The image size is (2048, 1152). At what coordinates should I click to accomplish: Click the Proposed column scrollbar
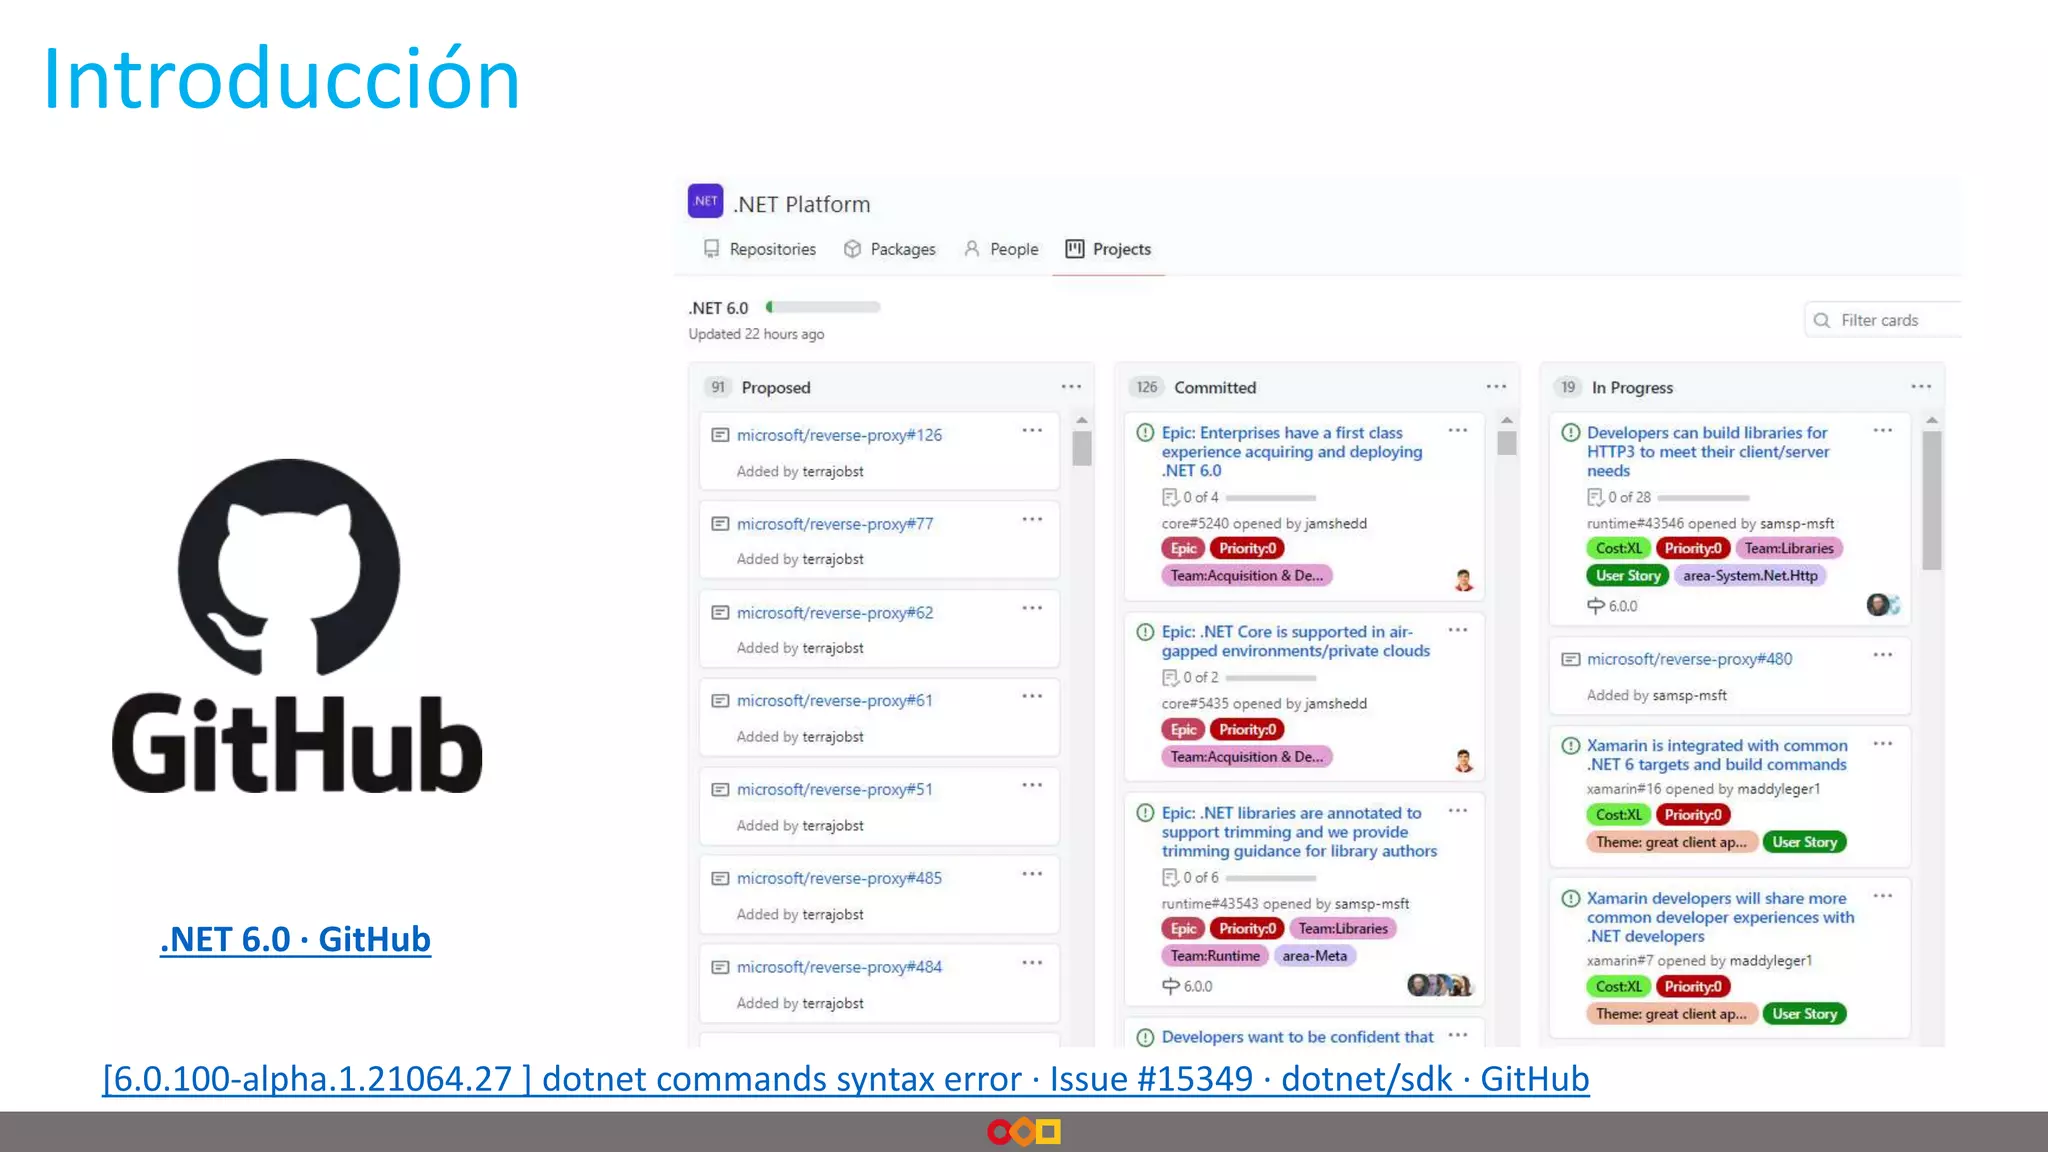click(1081, 448)
